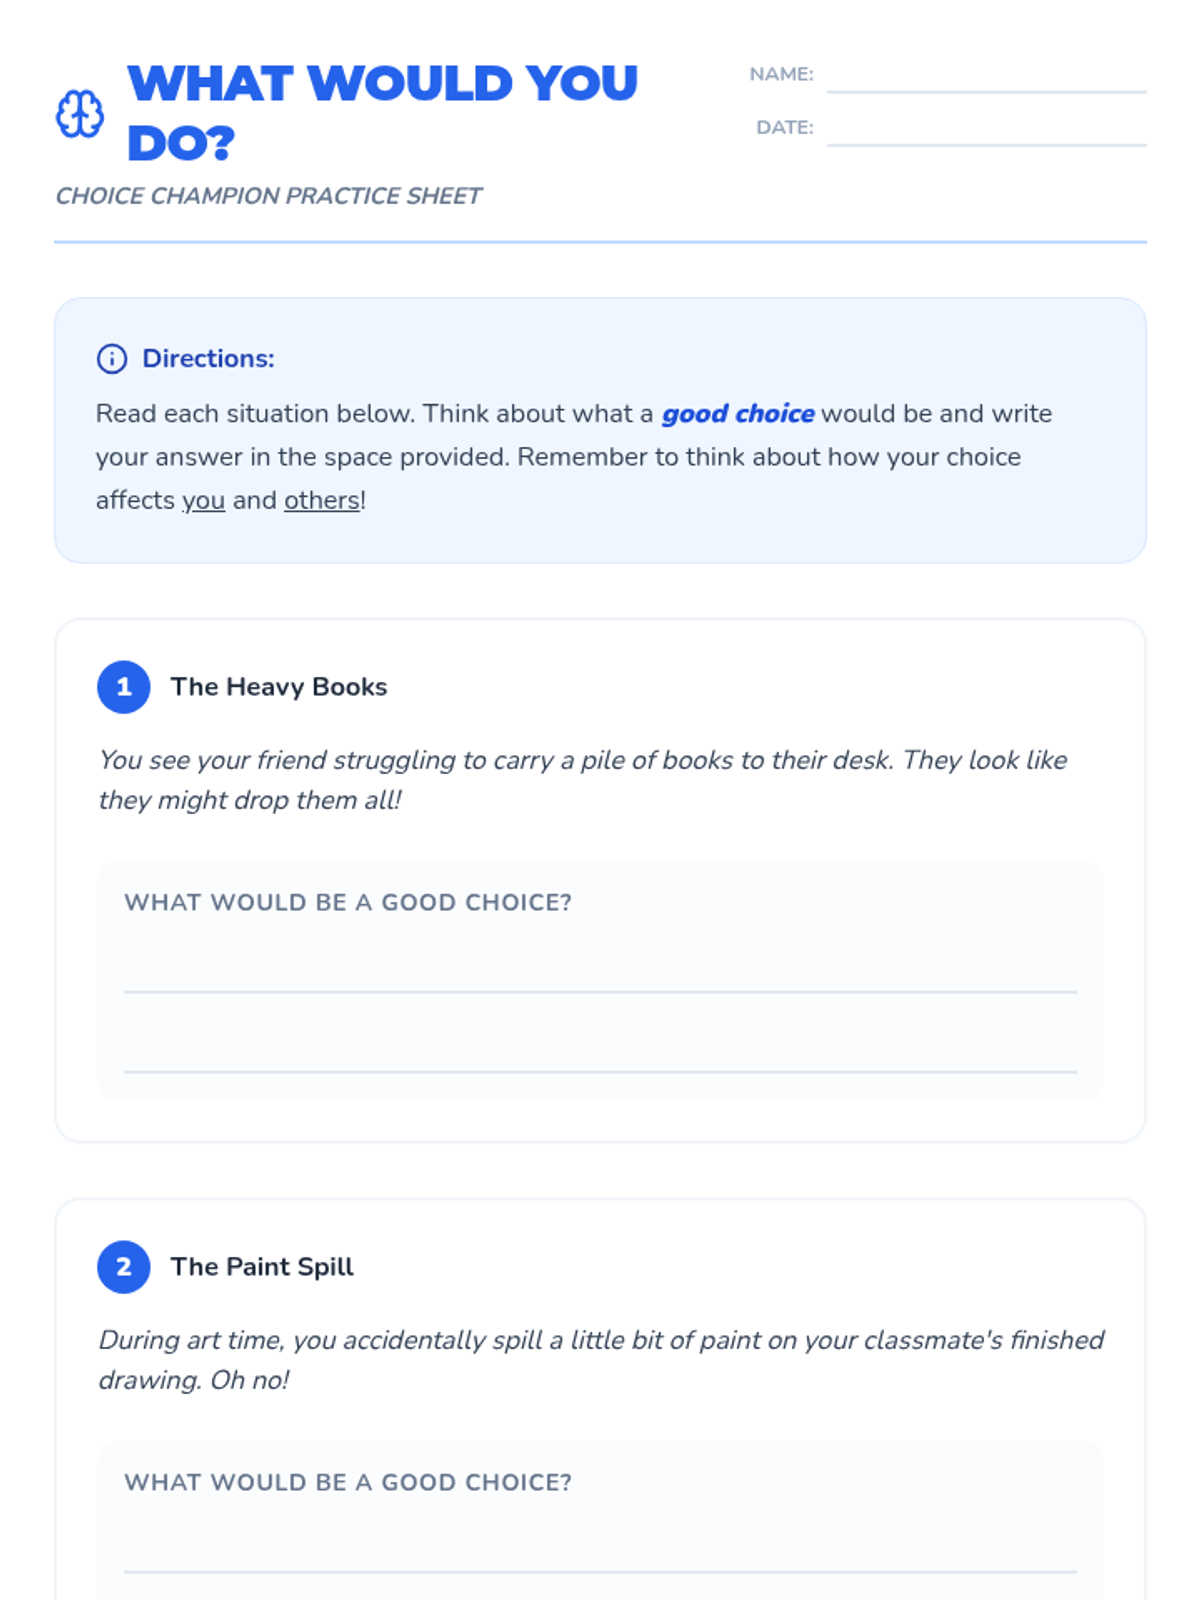The image size is (1200, 1600).
Task: Click the brain icon beside the title
Action: coord(79,113)
